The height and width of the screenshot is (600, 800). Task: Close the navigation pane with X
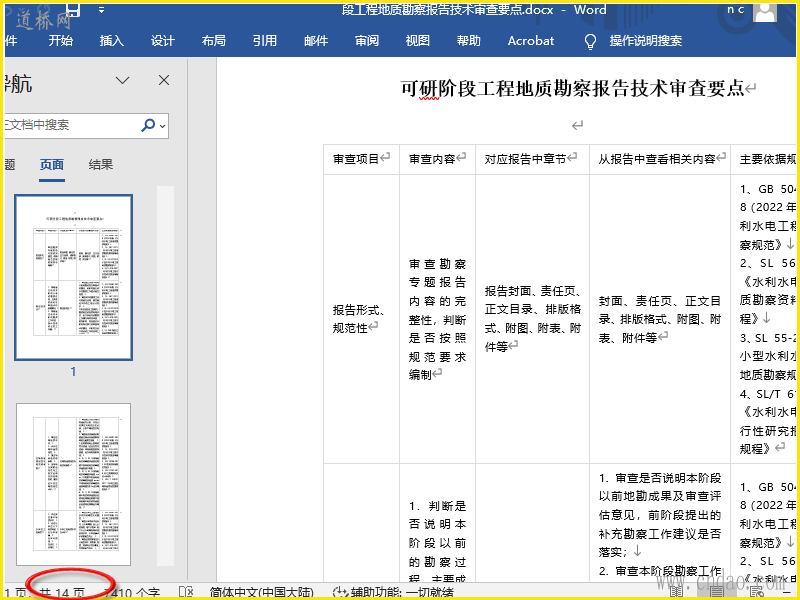click(164, 80)
